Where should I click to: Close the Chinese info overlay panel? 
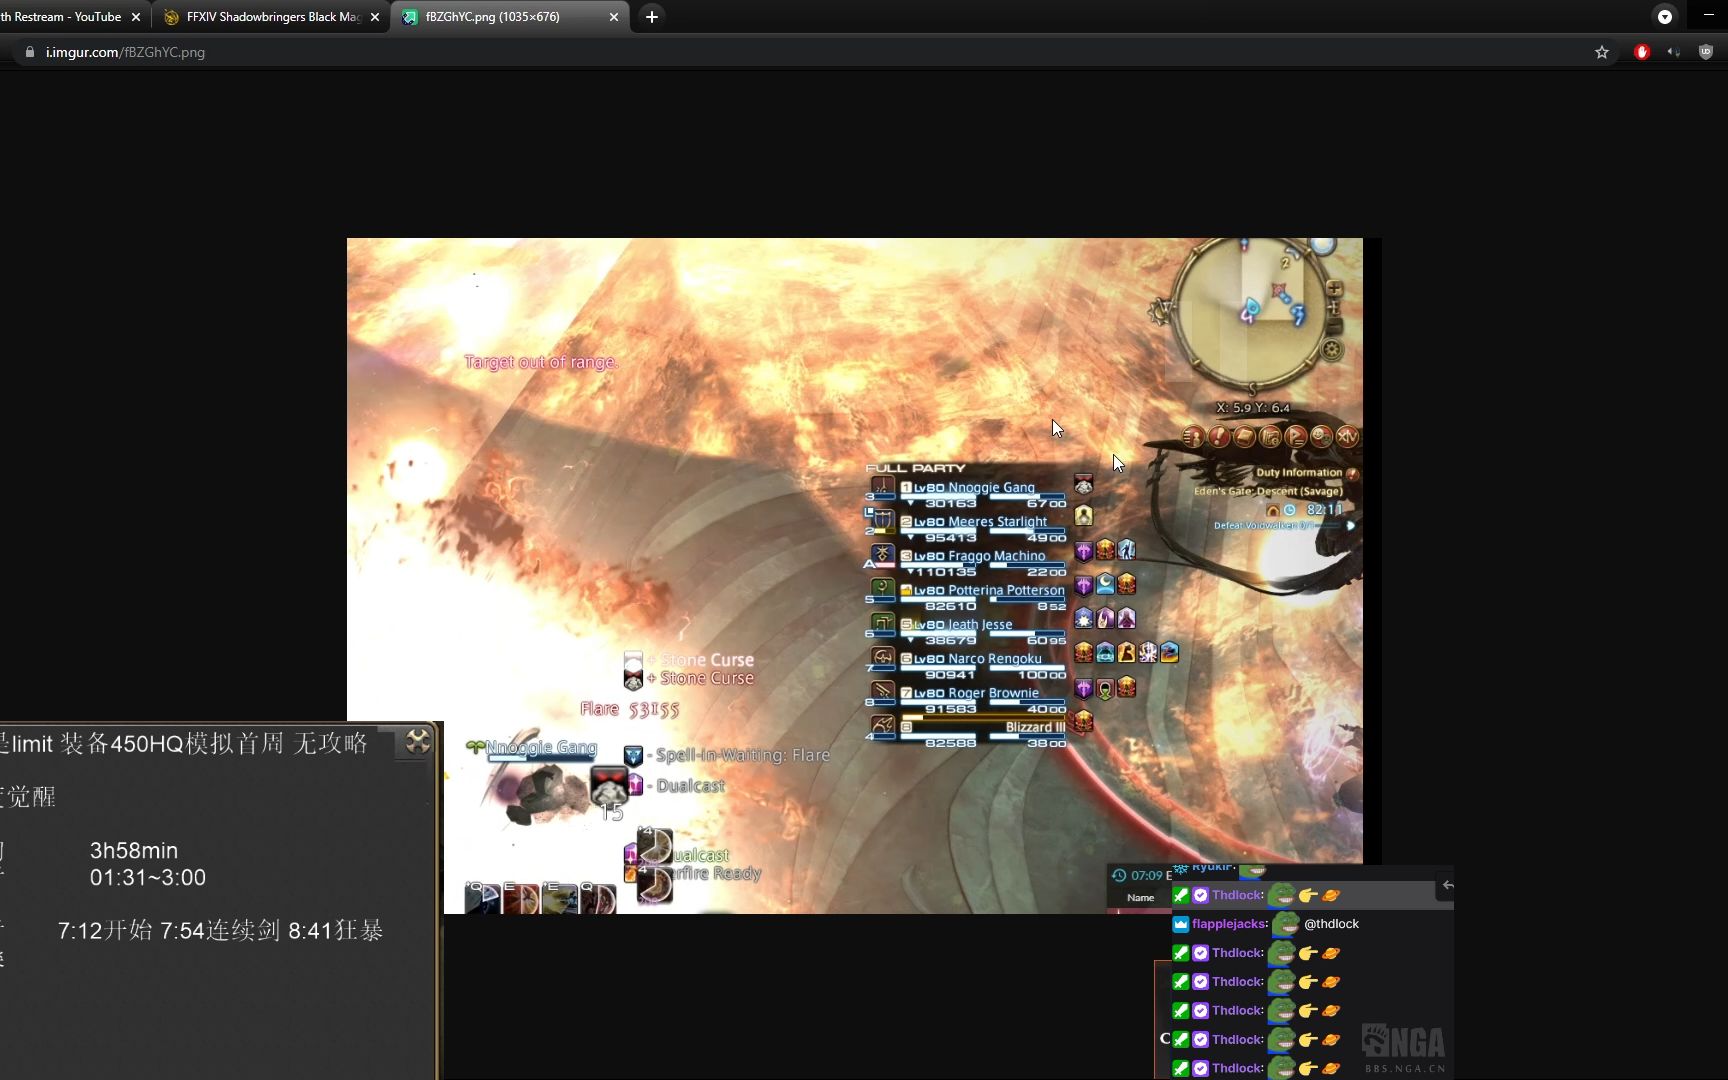click(418, 741)
